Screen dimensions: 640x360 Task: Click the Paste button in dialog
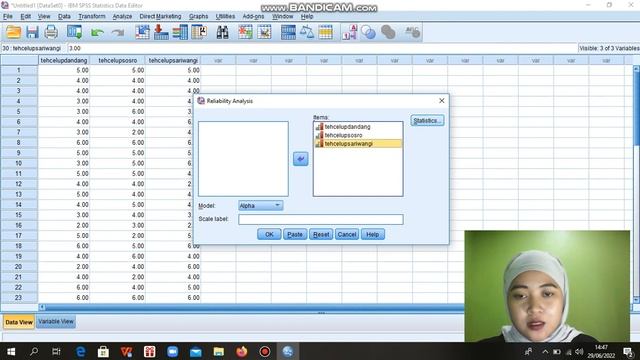pos(295,234)
